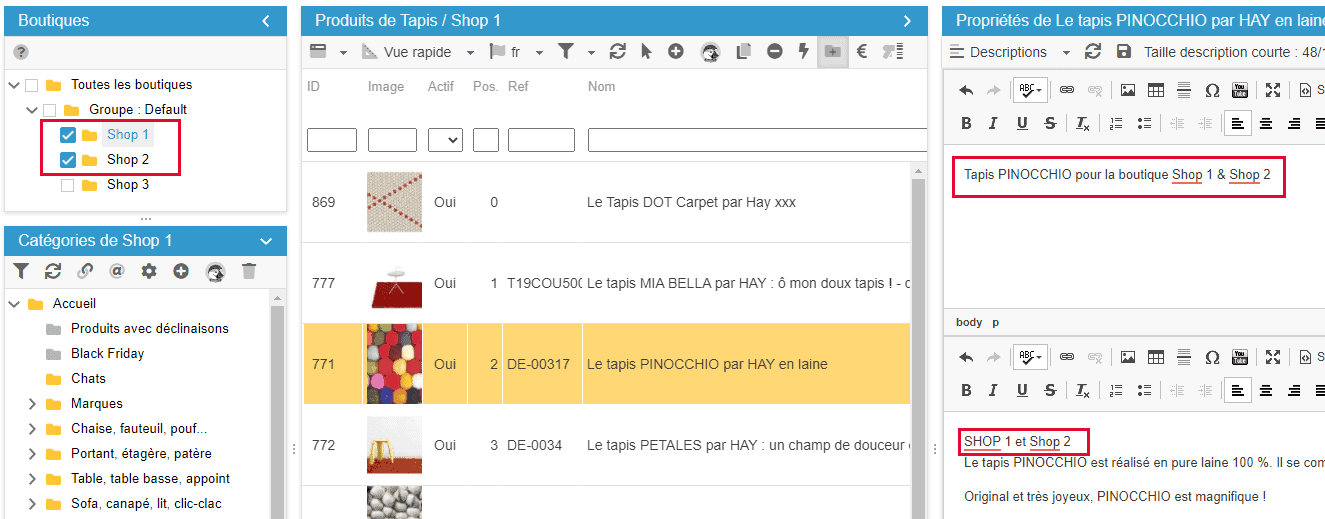The image size is (1325, 519).
Task: Tick the Toutes les boutiques checkbox
Action: 32,85
